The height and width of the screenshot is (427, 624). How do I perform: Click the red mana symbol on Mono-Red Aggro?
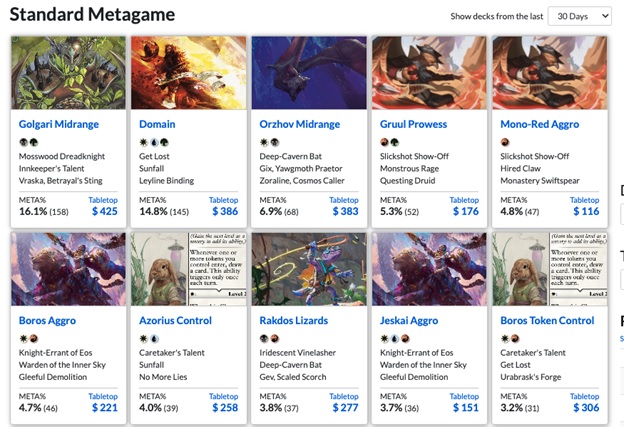click(504, 142)
